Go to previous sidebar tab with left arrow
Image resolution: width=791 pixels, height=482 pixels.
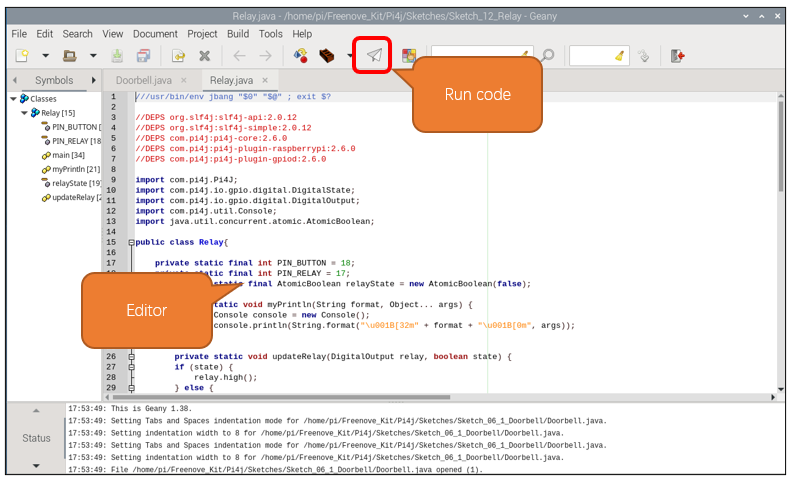coord(15,80)
